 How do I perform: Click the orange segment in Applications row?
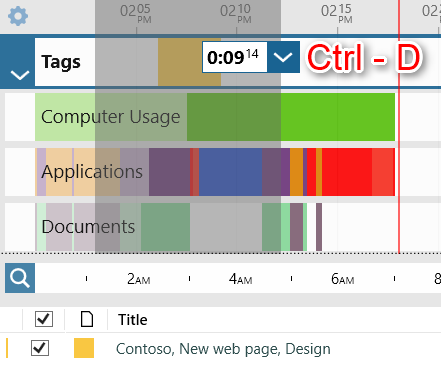[x=296, y=172]
